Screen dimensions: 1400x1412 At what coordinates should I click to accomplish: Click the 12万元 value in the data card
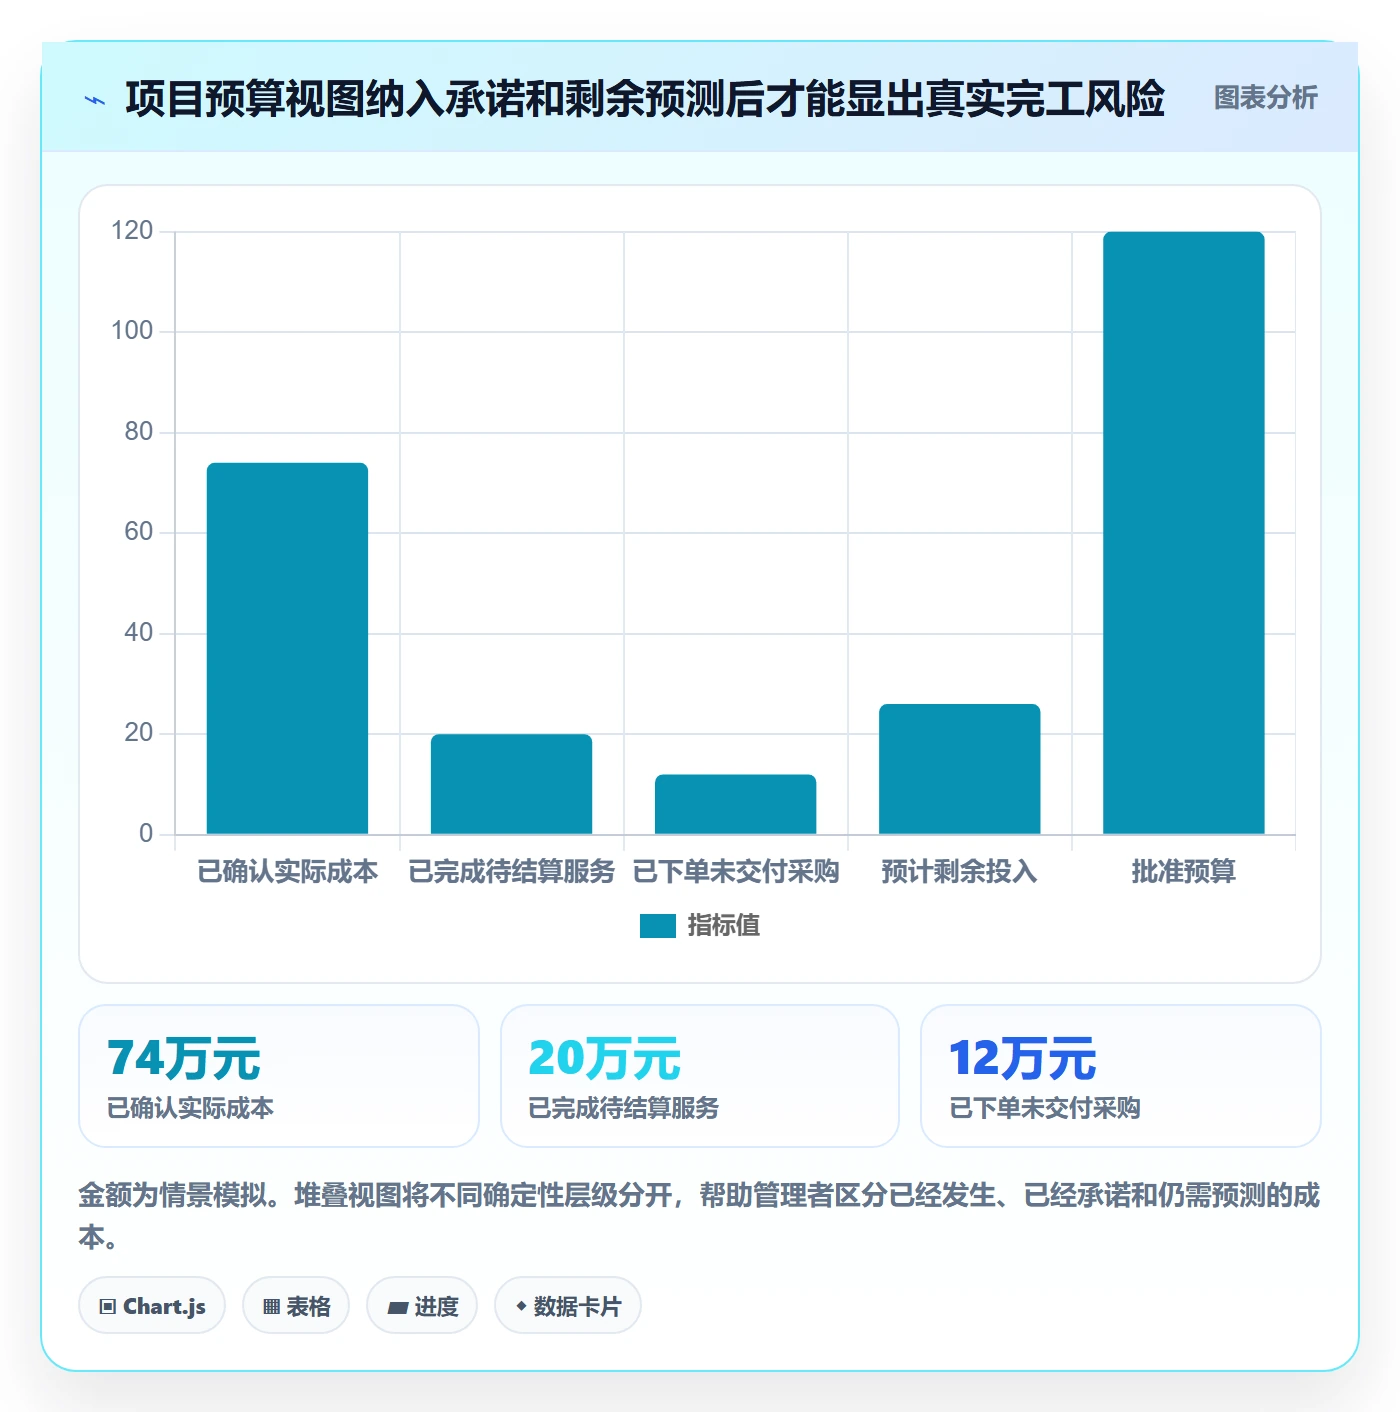coord(1023,1059)
